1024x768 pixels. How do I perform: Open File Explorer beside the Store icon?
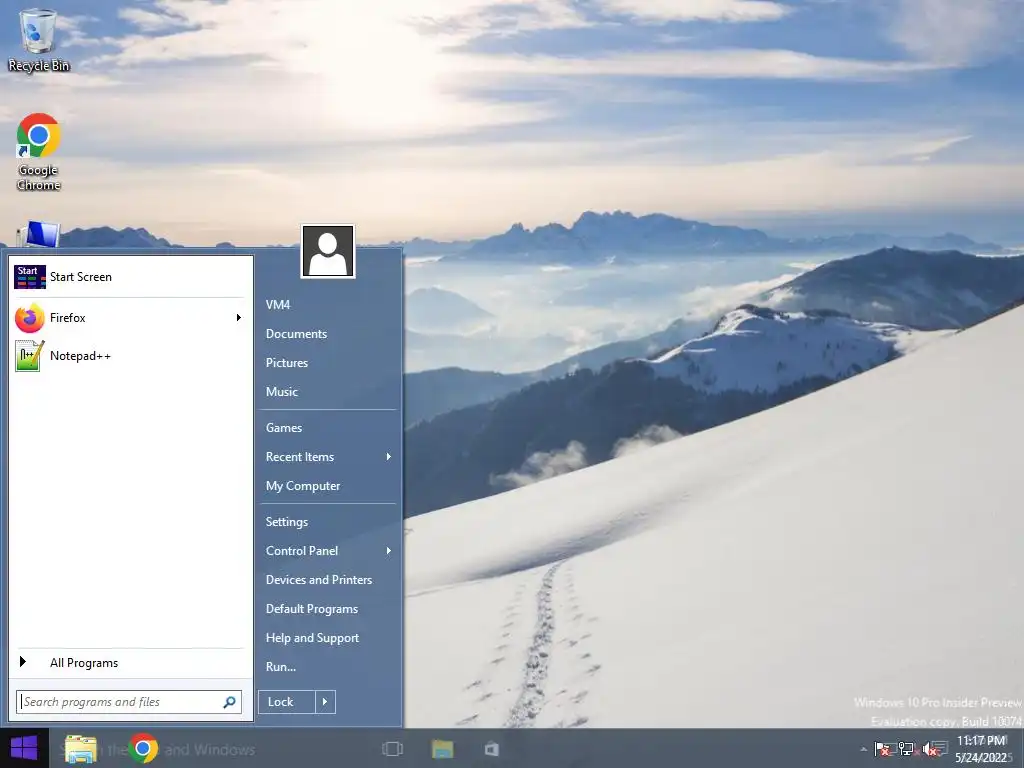442,748
